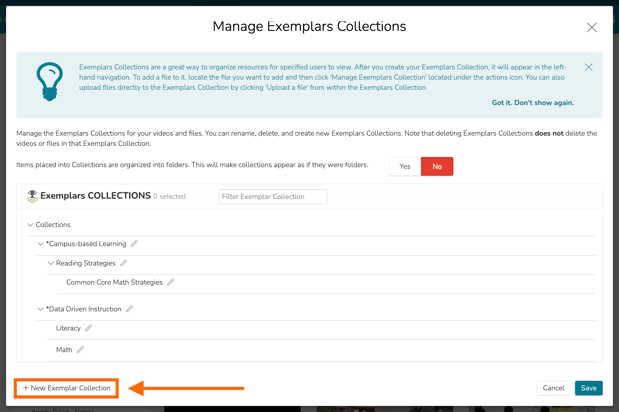Collapse the Campus-based Learning folder
Image resolution: width=619 pixels, height=412 pixels.
(x=40, y=244)
